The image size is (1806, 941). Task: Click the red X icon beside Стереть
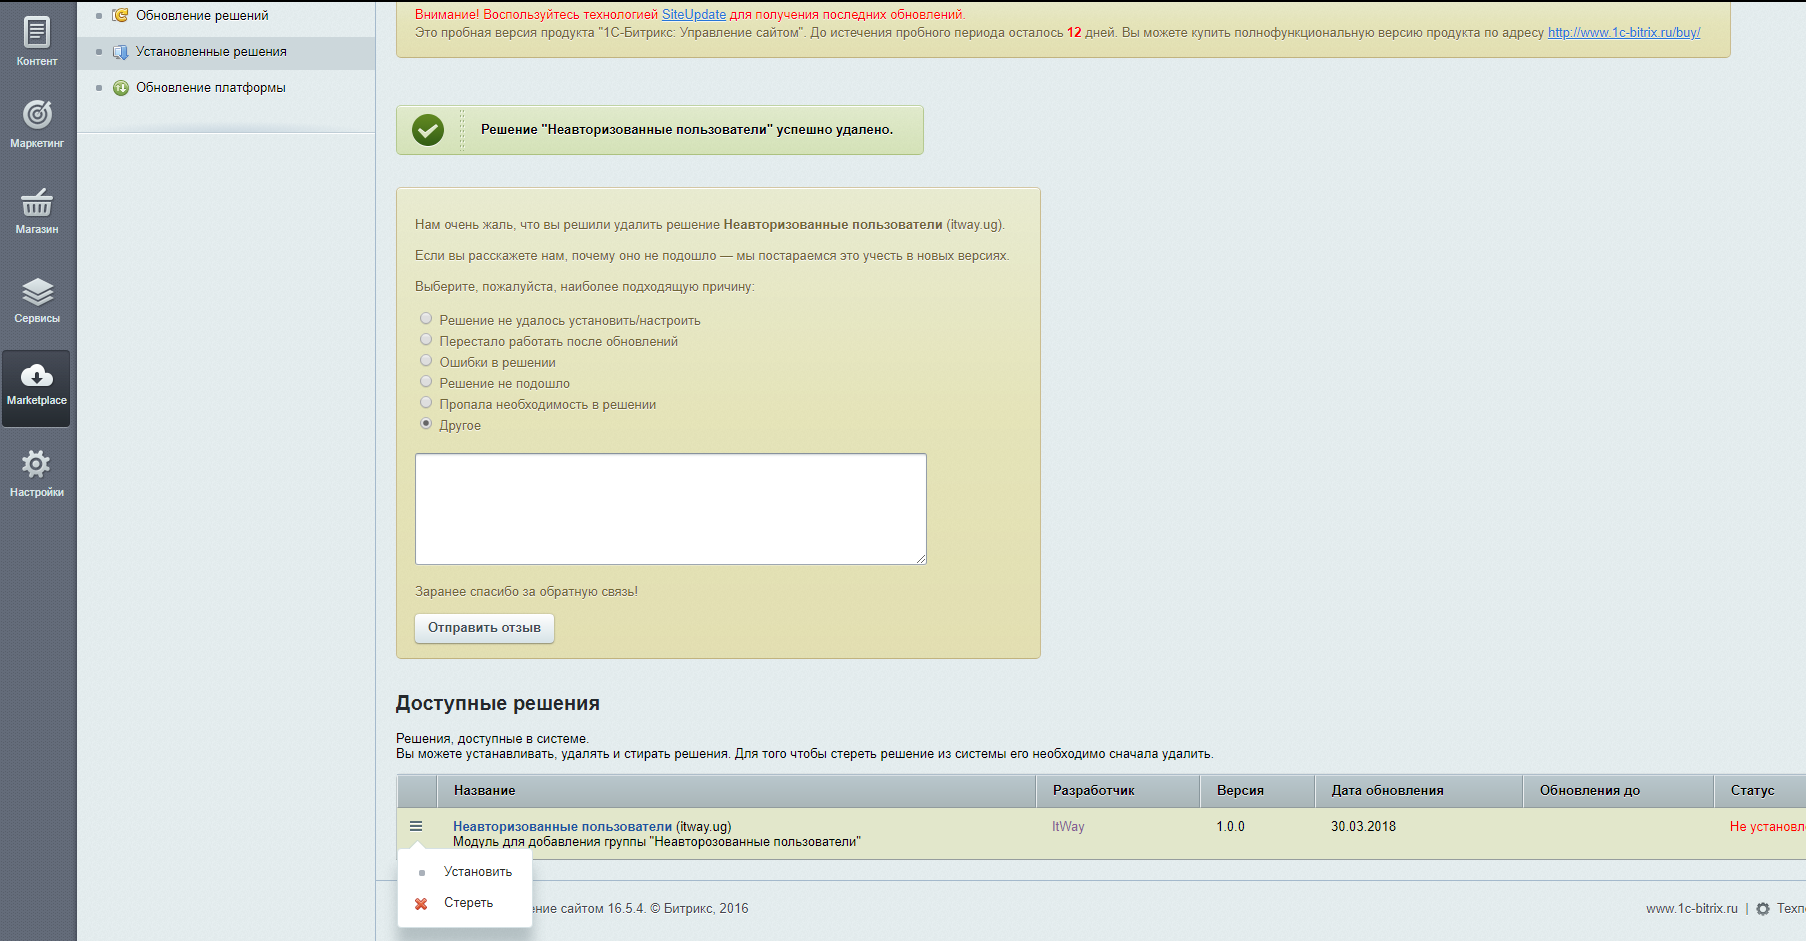click(x=421, y=903)
